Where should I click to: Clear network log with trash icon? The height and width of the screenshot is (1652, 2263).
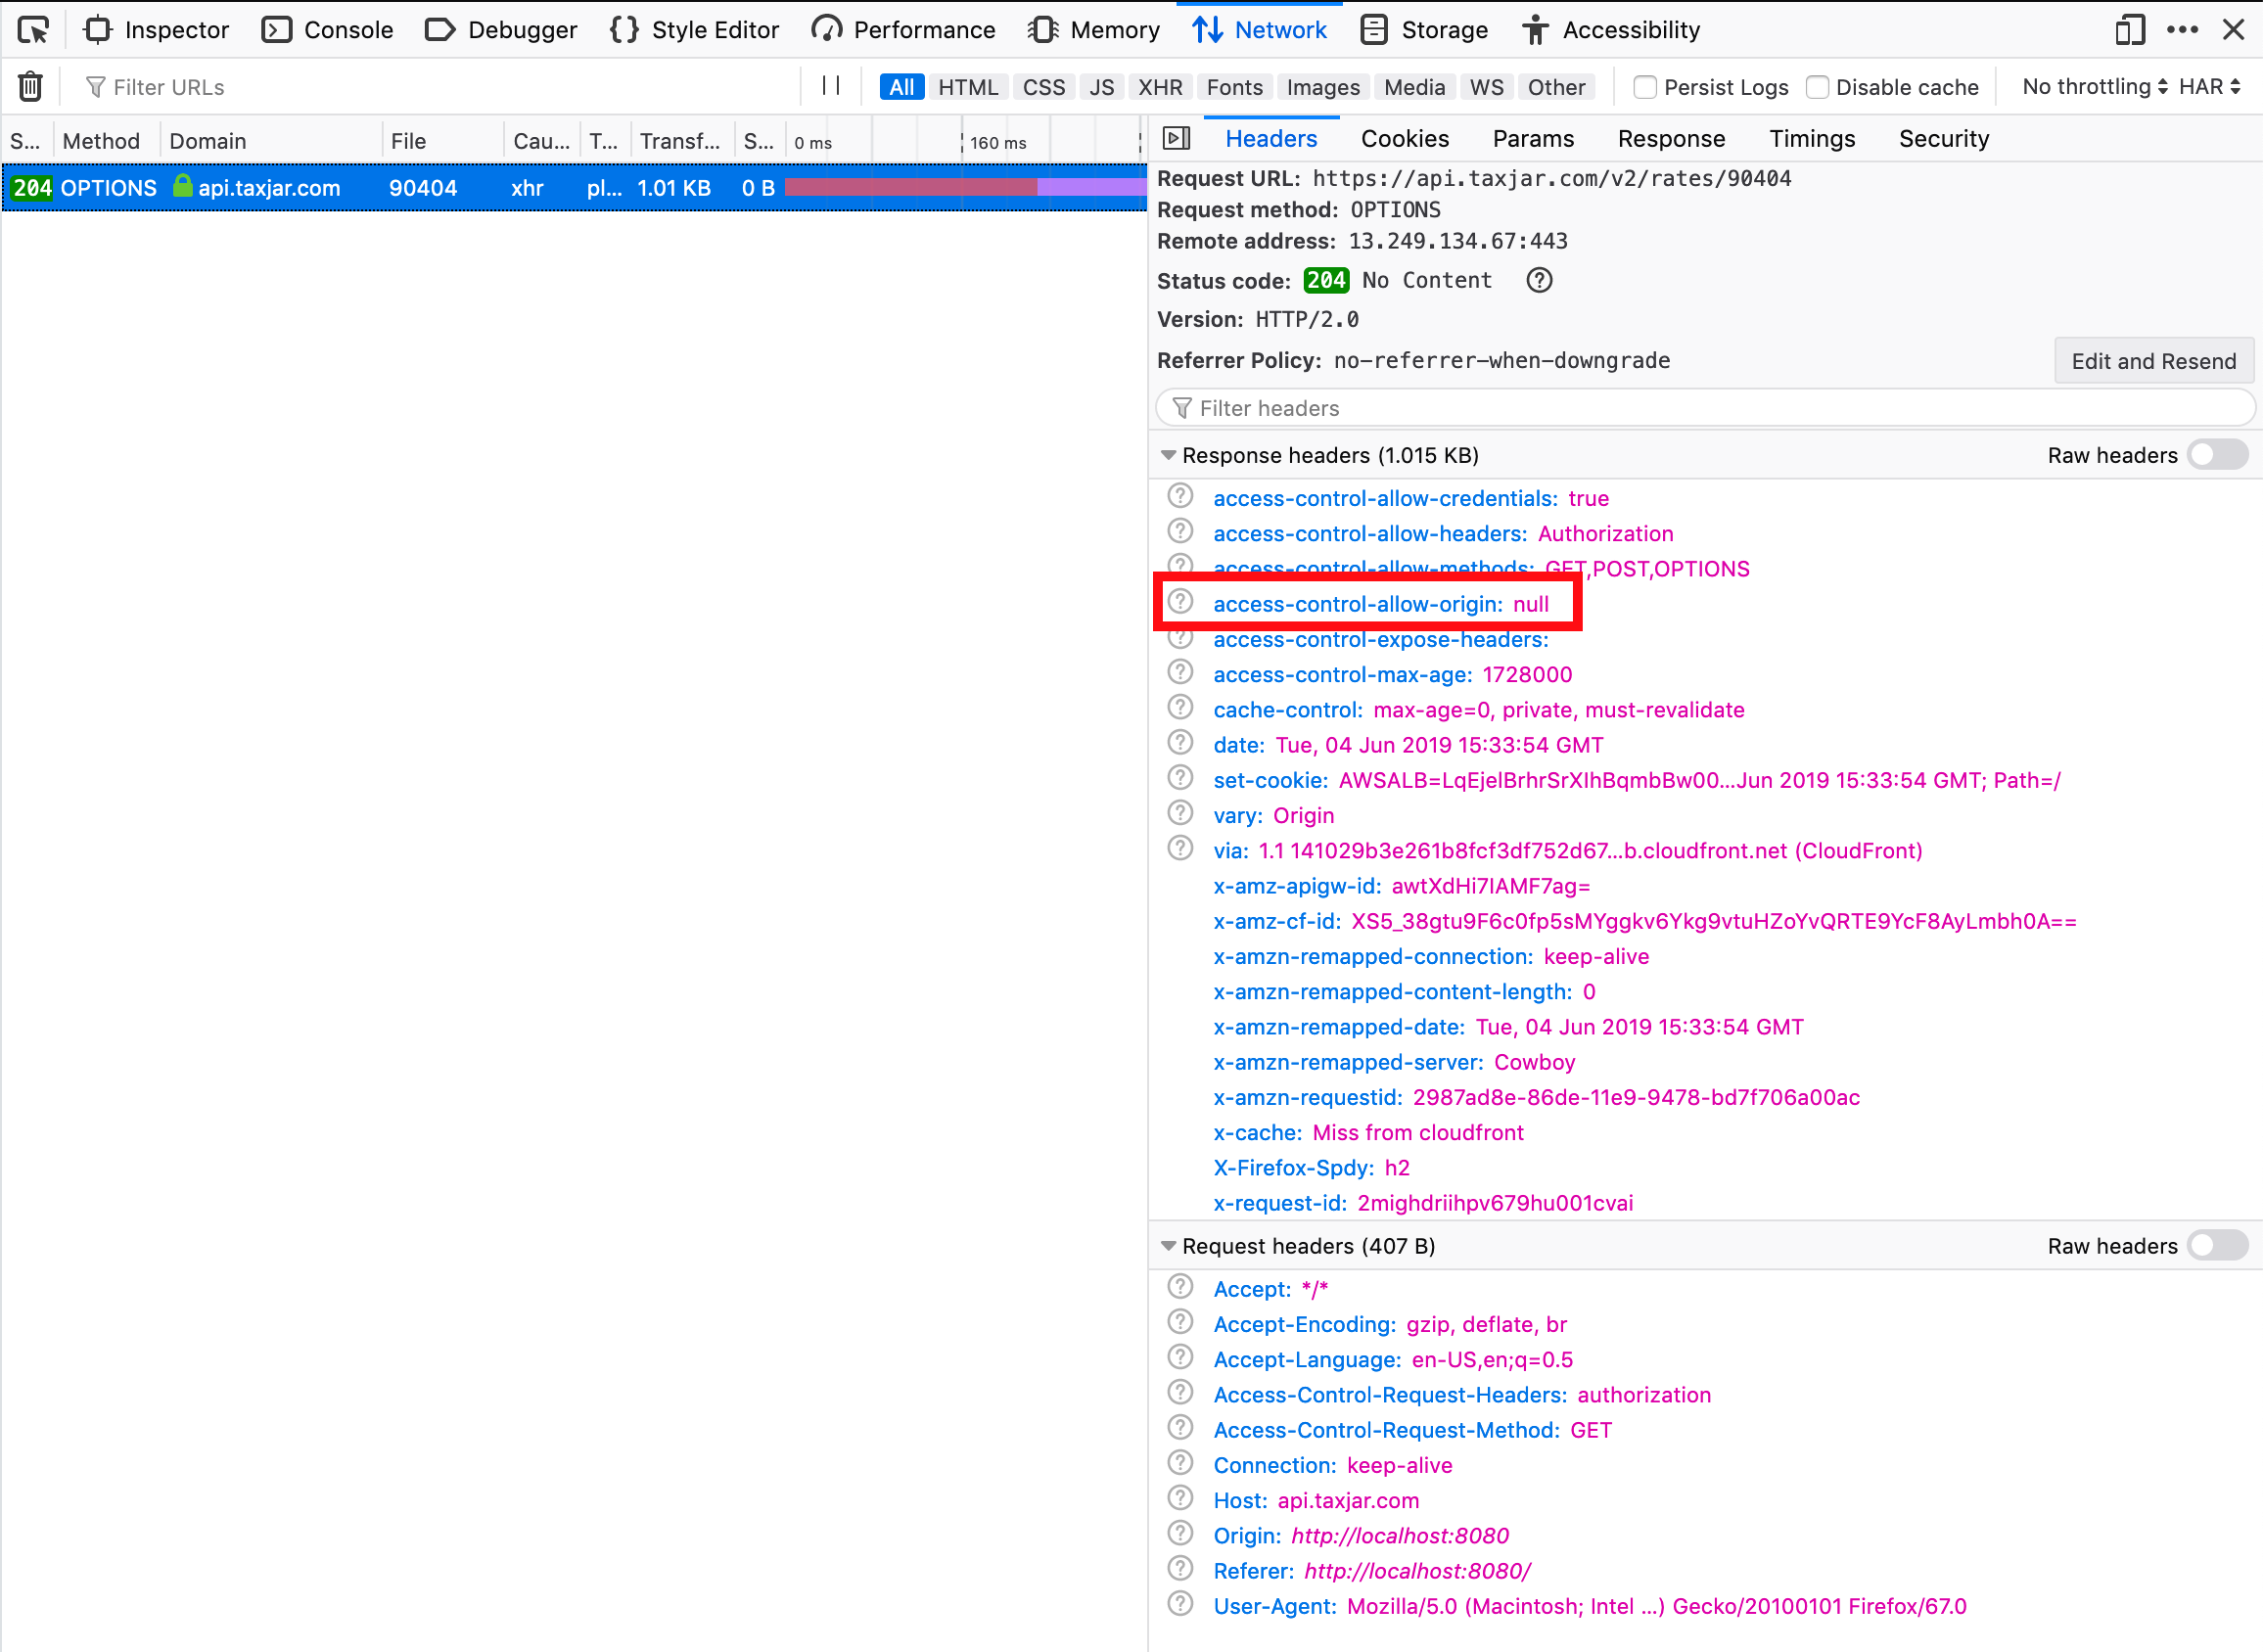[x=30, y=87]
